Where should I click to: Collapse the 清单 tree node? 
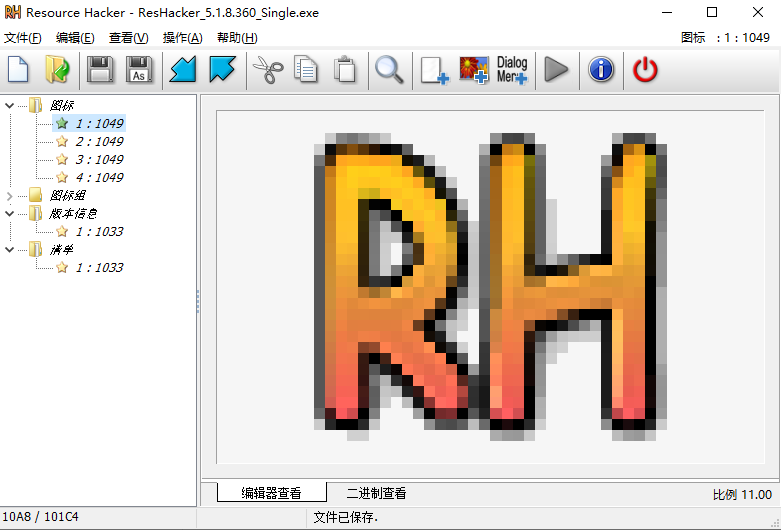(10, 249)
